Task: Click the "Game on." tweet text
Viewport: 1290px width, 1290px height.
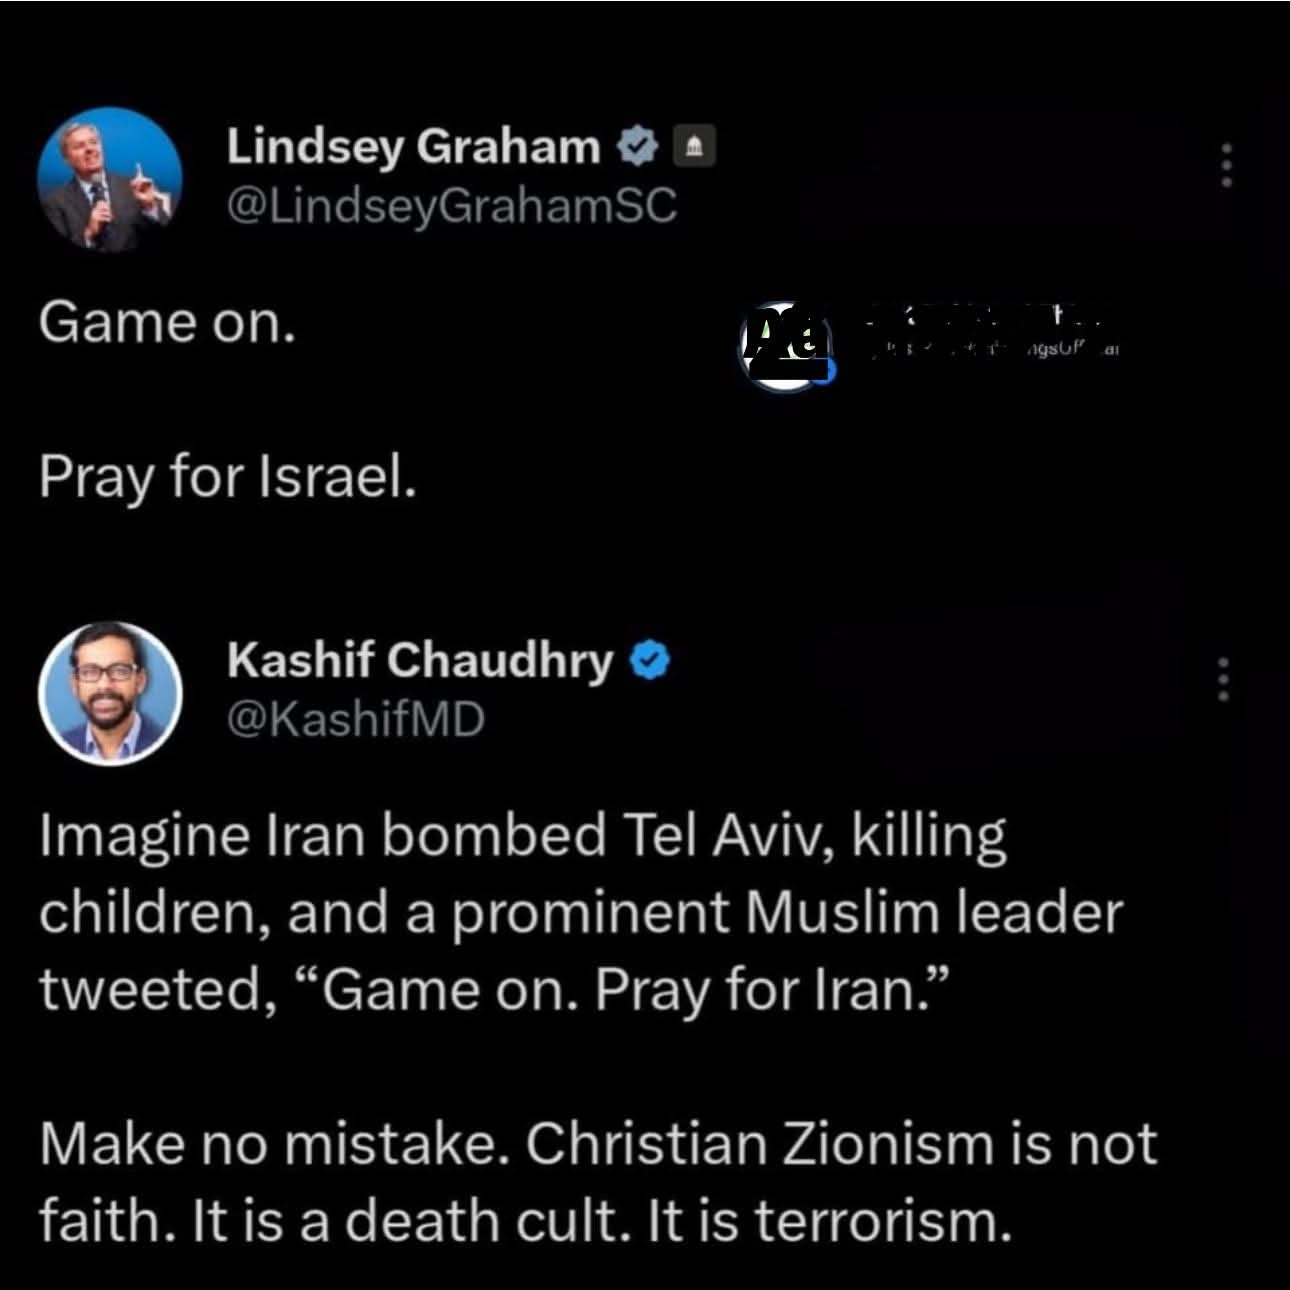Action: click(168, 323)
